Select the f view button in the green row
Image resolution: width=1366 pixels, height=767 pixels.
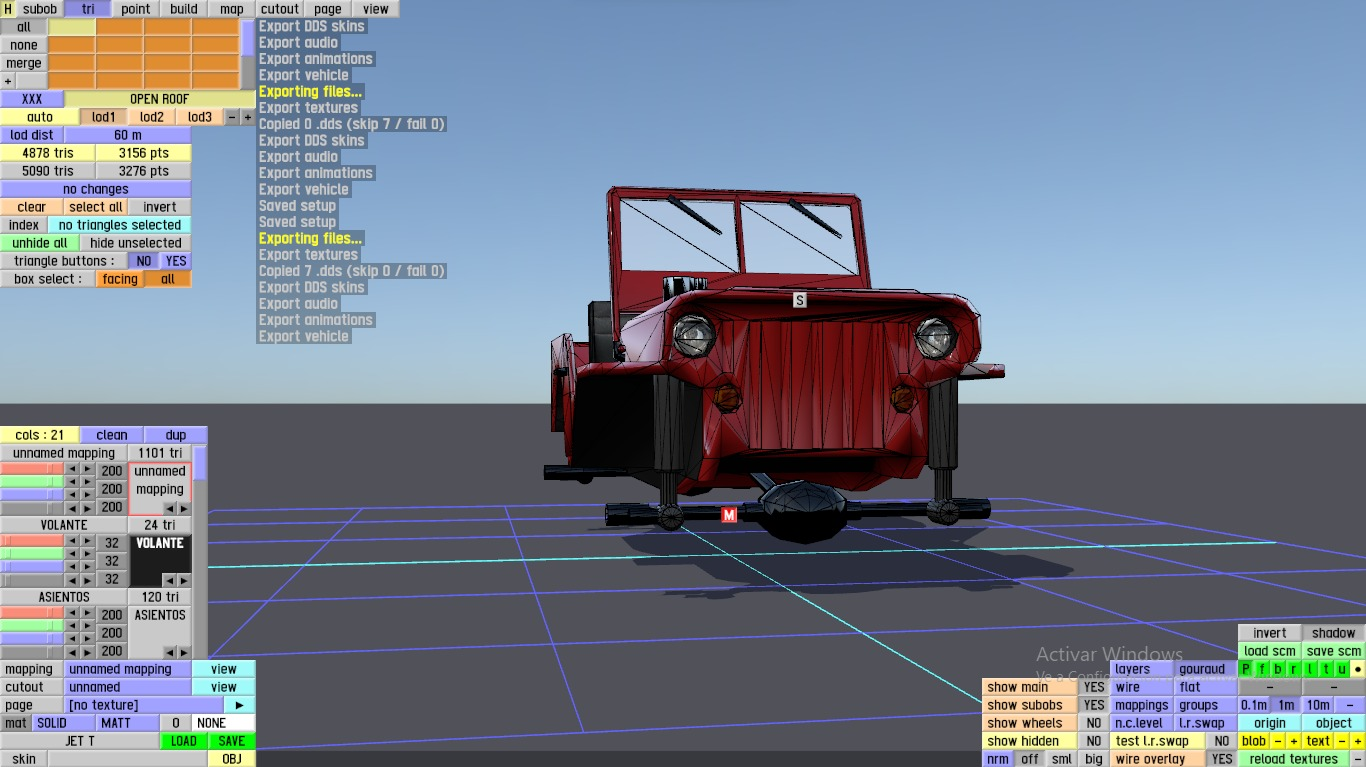[1262, 669]
